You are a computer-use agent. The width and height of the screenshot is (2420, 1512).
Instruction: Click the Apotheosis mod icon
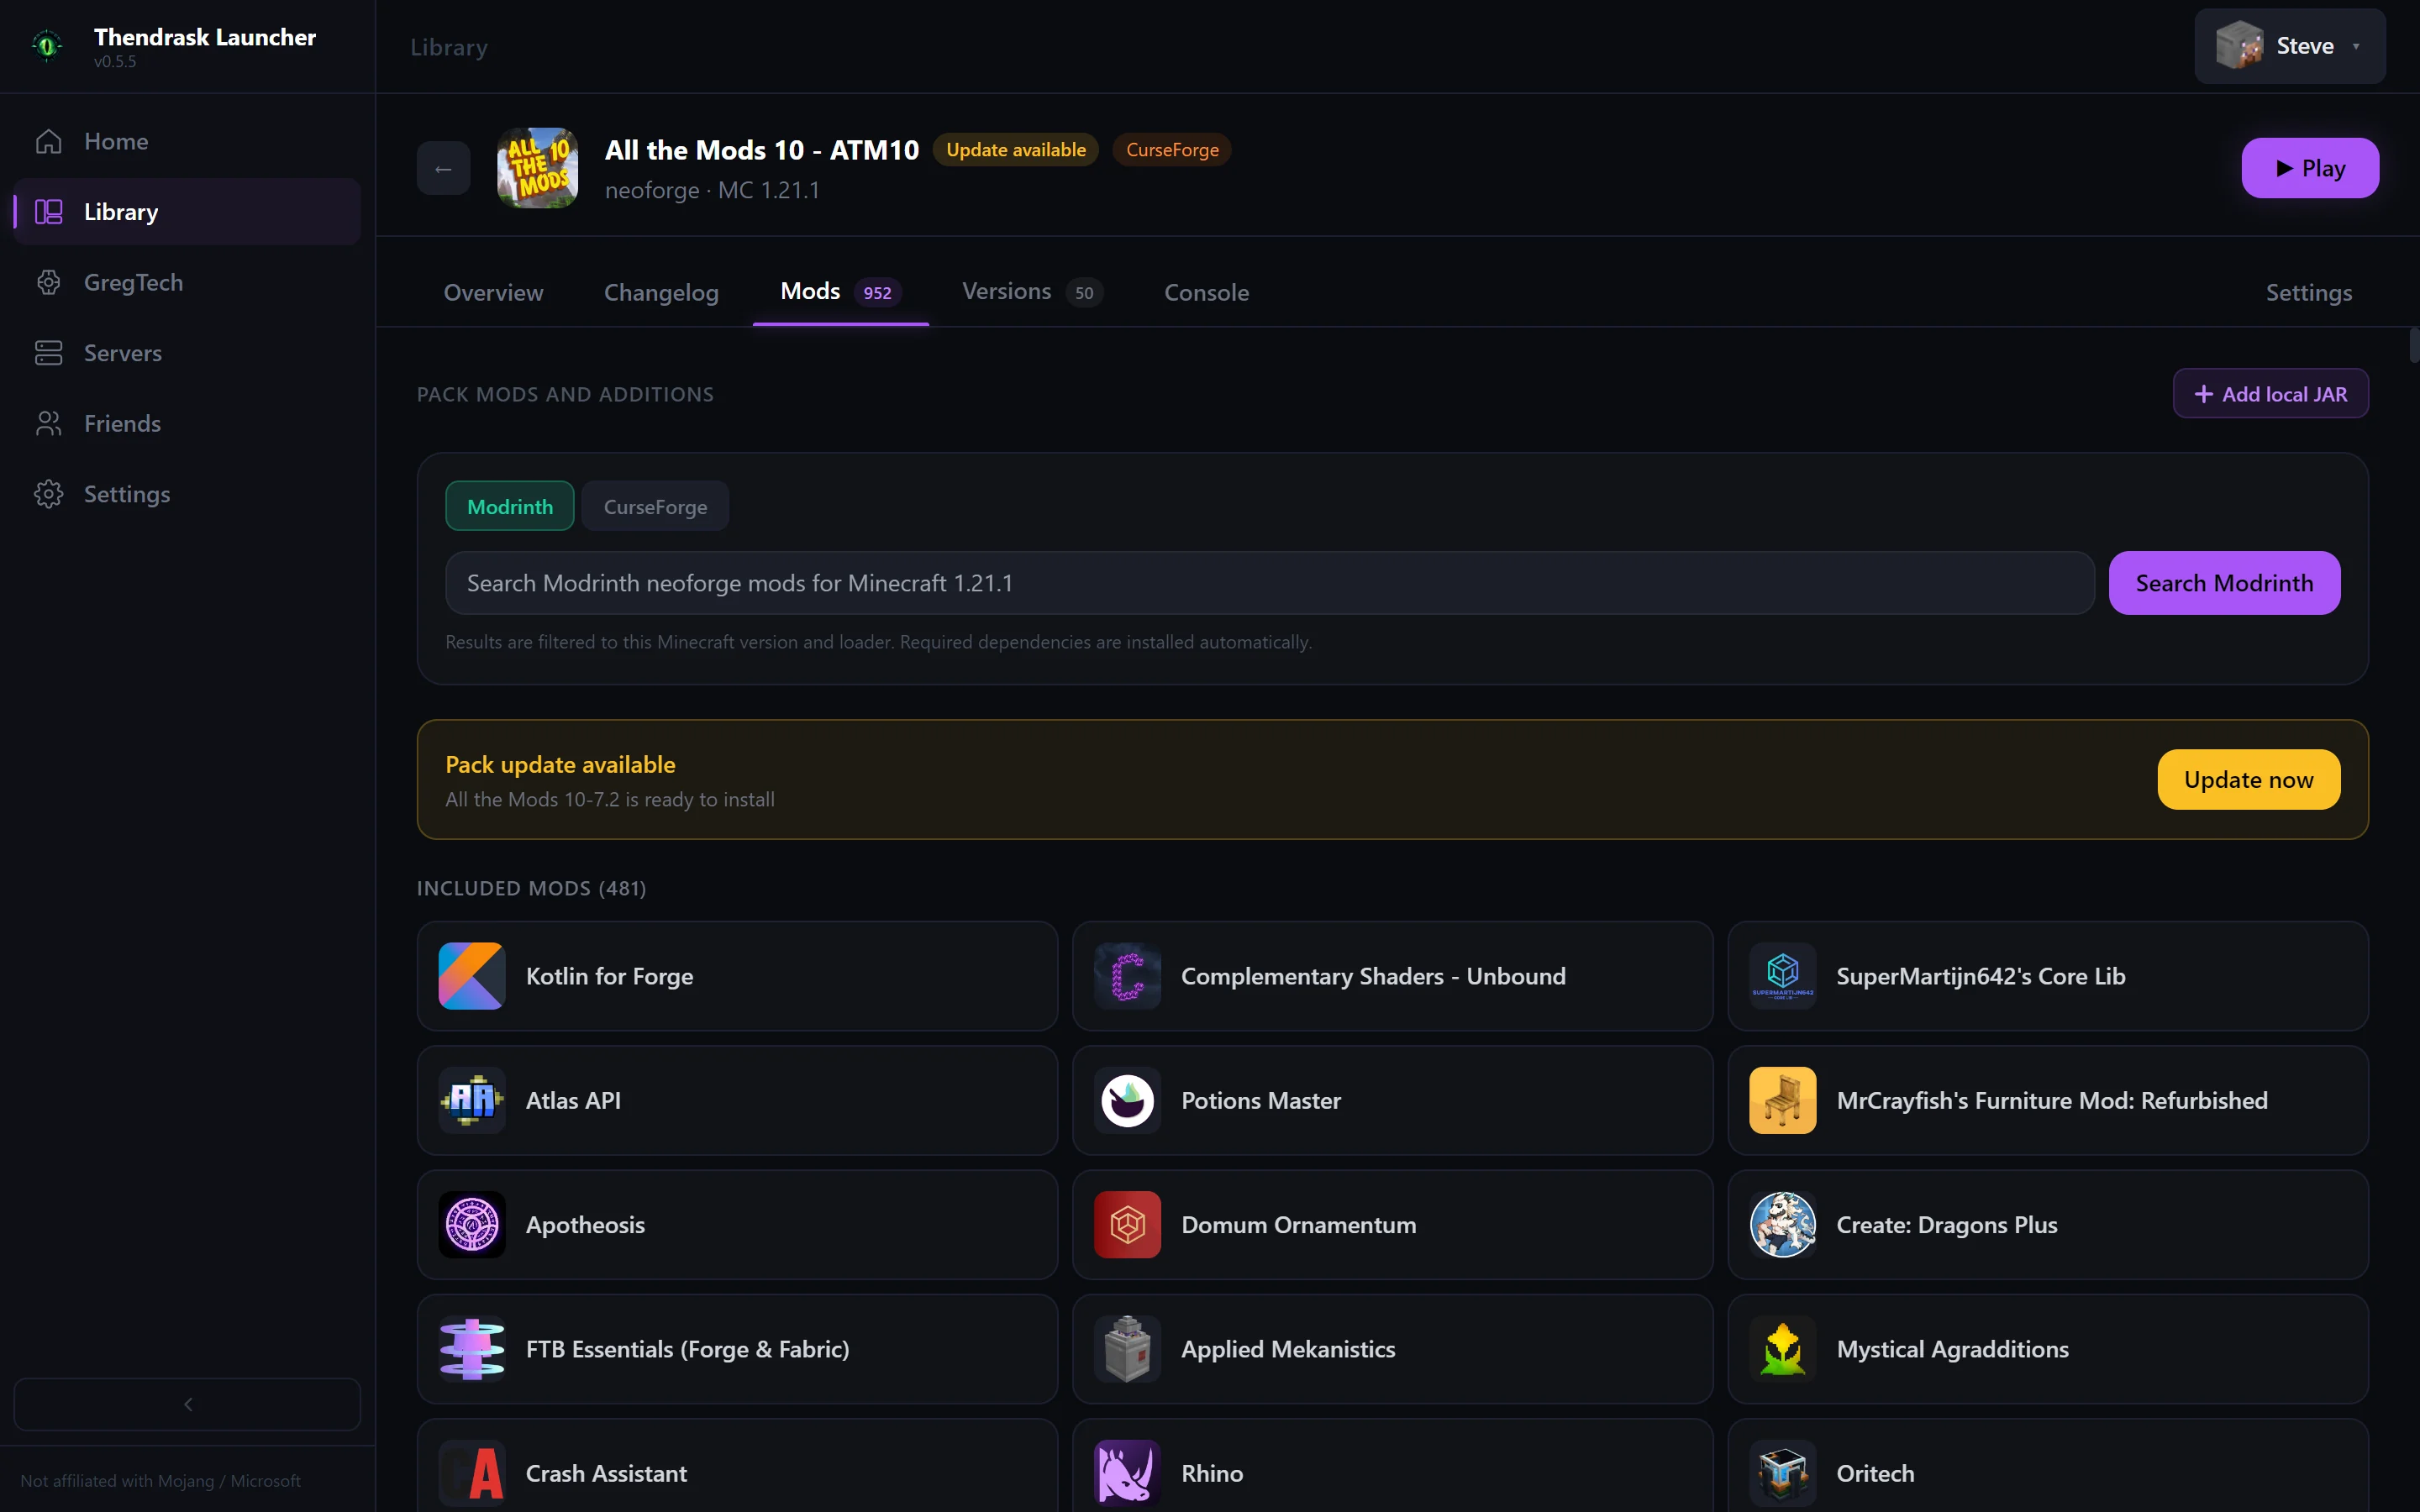point(472,1225)
